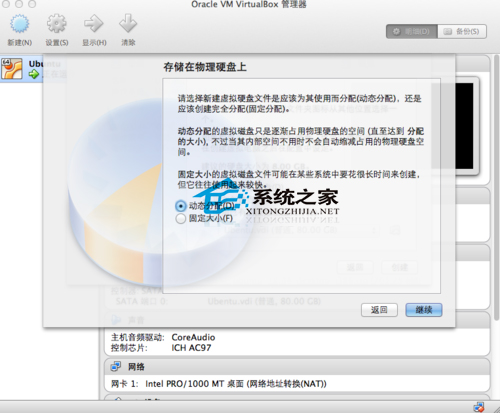Switch to Details (明细) tab
The image size is (500, 413).
pos(412,32)
